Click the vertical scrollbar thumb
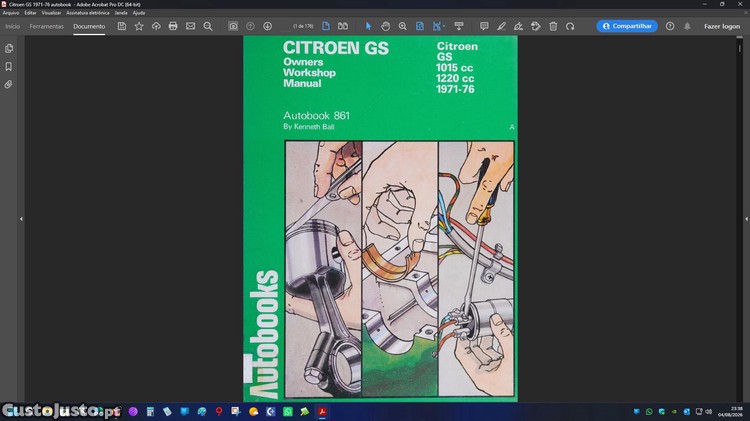Image resolution: width=750 pixels, height=421 pixels. (x=739, y=48)
